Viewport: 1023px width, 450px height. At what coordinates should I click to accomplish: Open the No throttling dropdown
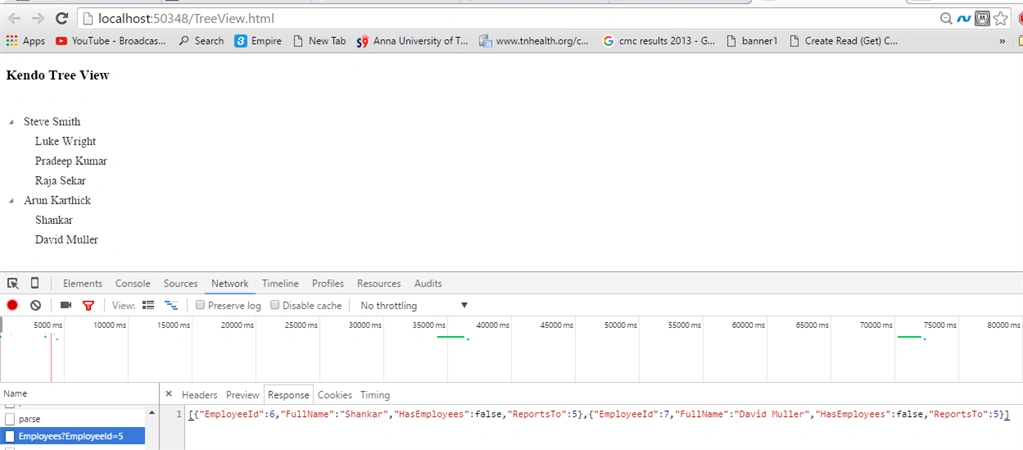click(414, 305)
